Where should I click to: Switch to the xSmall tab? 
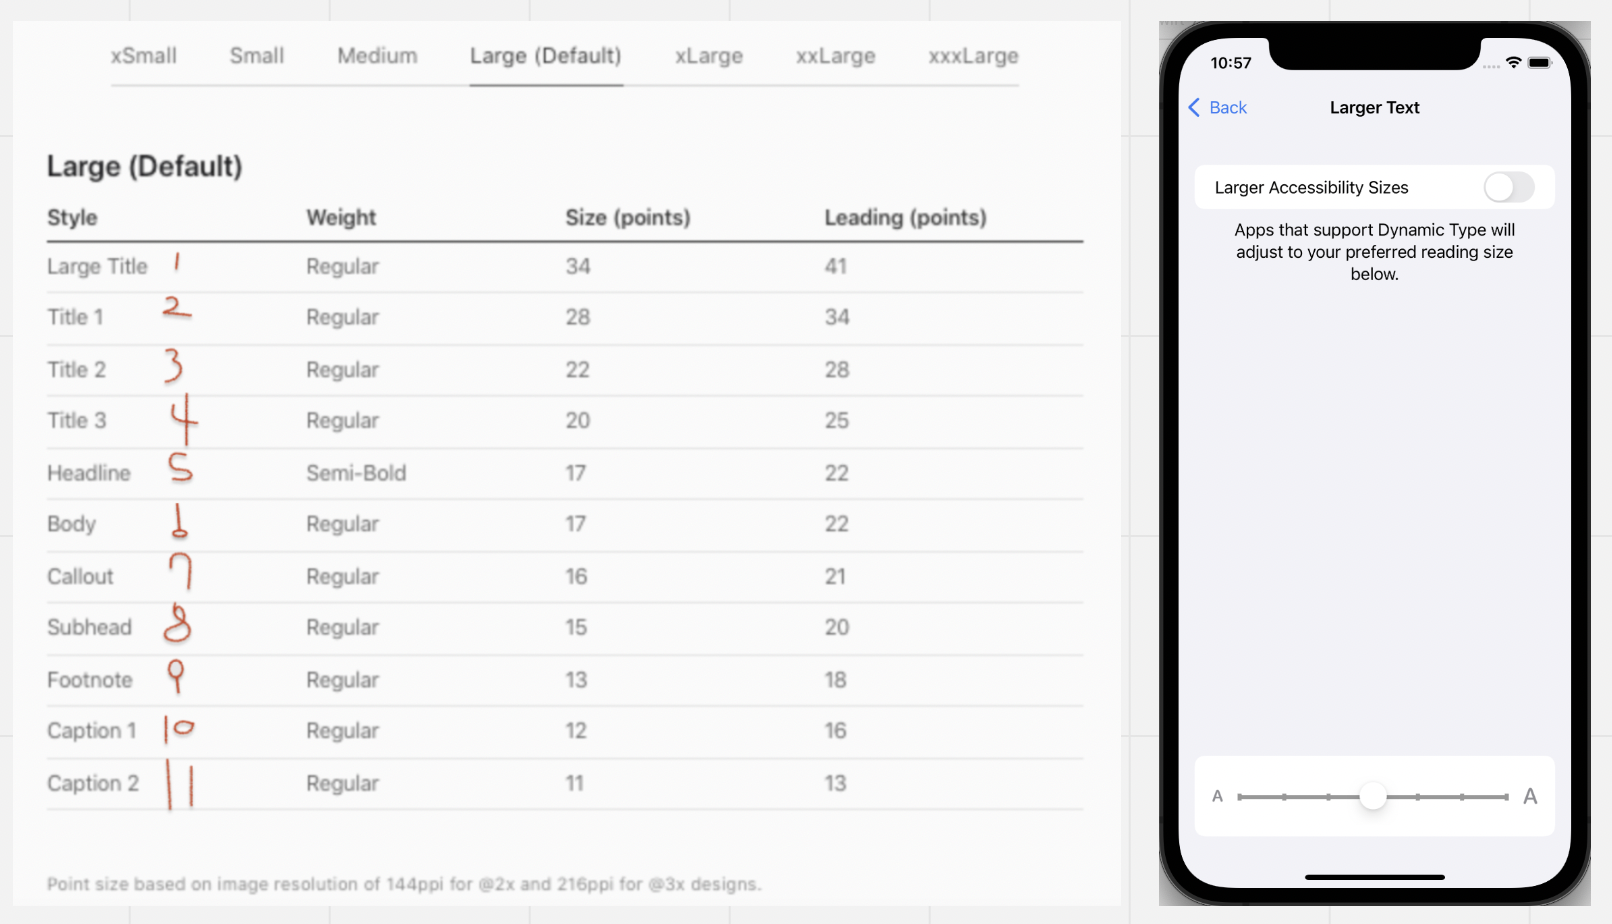(x=144, y=56)
